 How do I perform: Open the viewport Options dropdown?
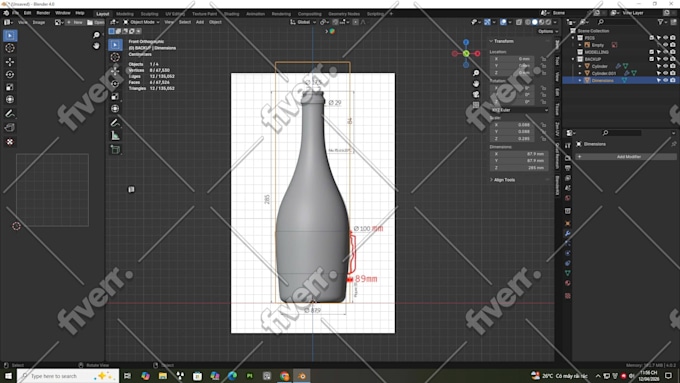pyautogui.click(x=548, y=31)
